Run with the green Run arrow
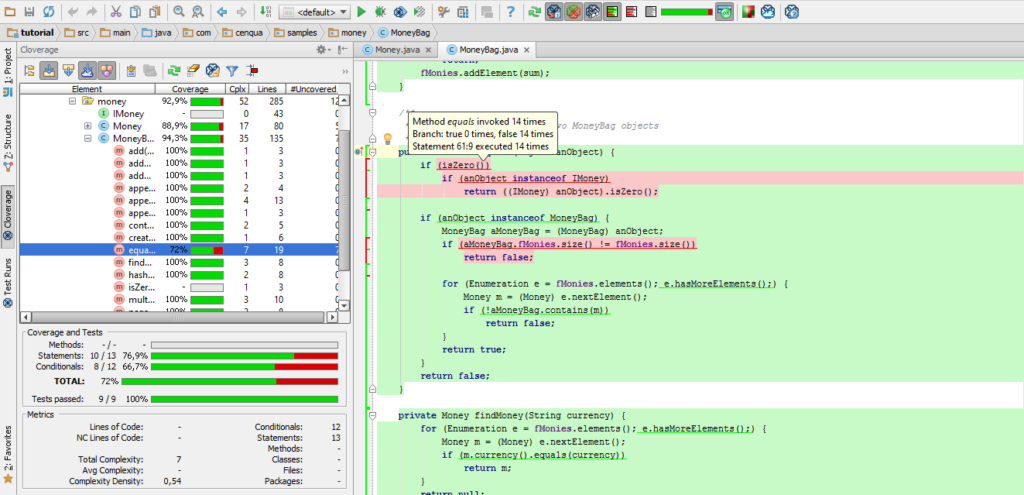This screenshot has height=495, width=1024. coord(362,11)
